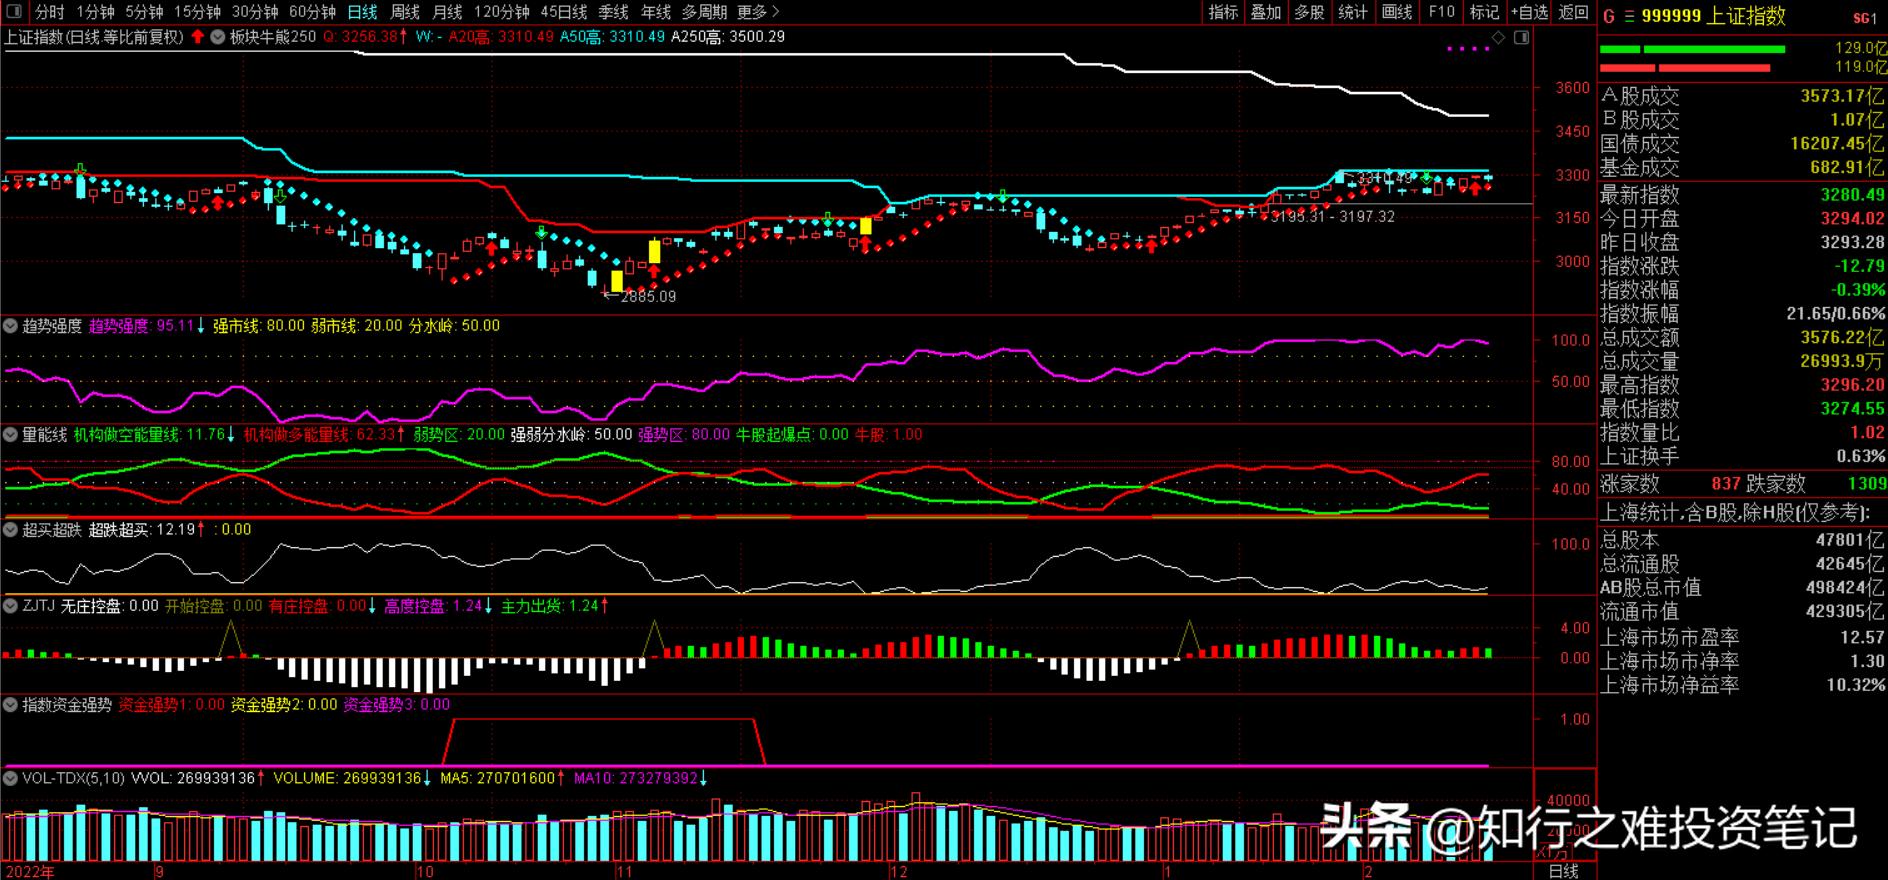The height and width of the screenshot is (880, 1888).
Task: Click the red G icon beside 999999
Action: tap(1609, 16)
